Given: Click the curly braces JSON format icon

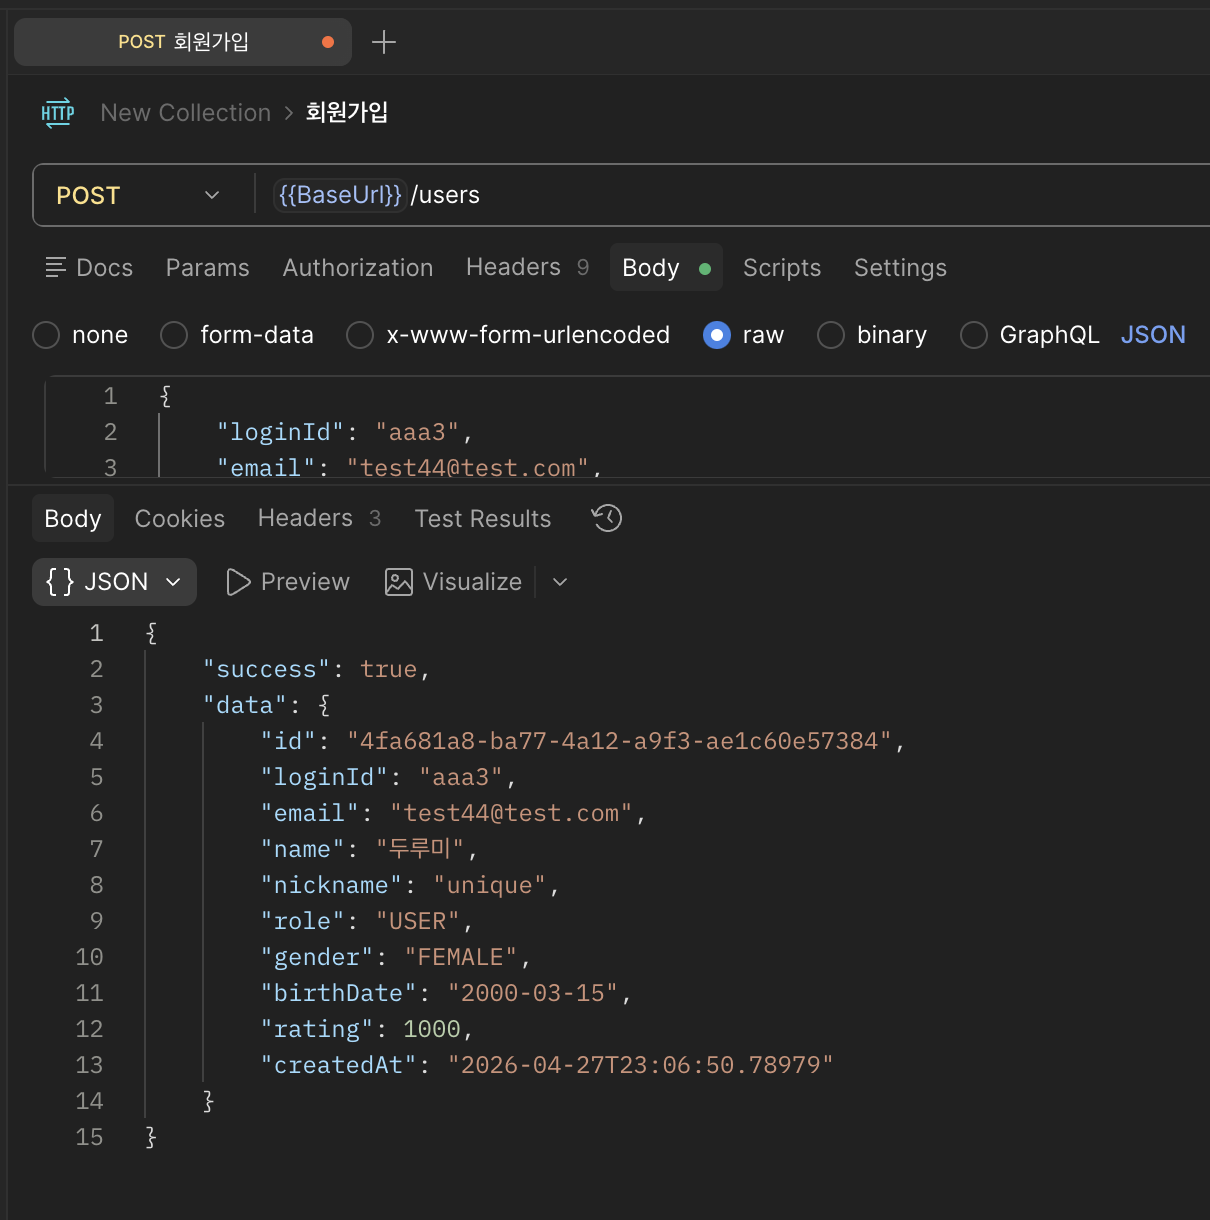Looking at the screenshot, I should pyautogui.click(x=60, y=581).
